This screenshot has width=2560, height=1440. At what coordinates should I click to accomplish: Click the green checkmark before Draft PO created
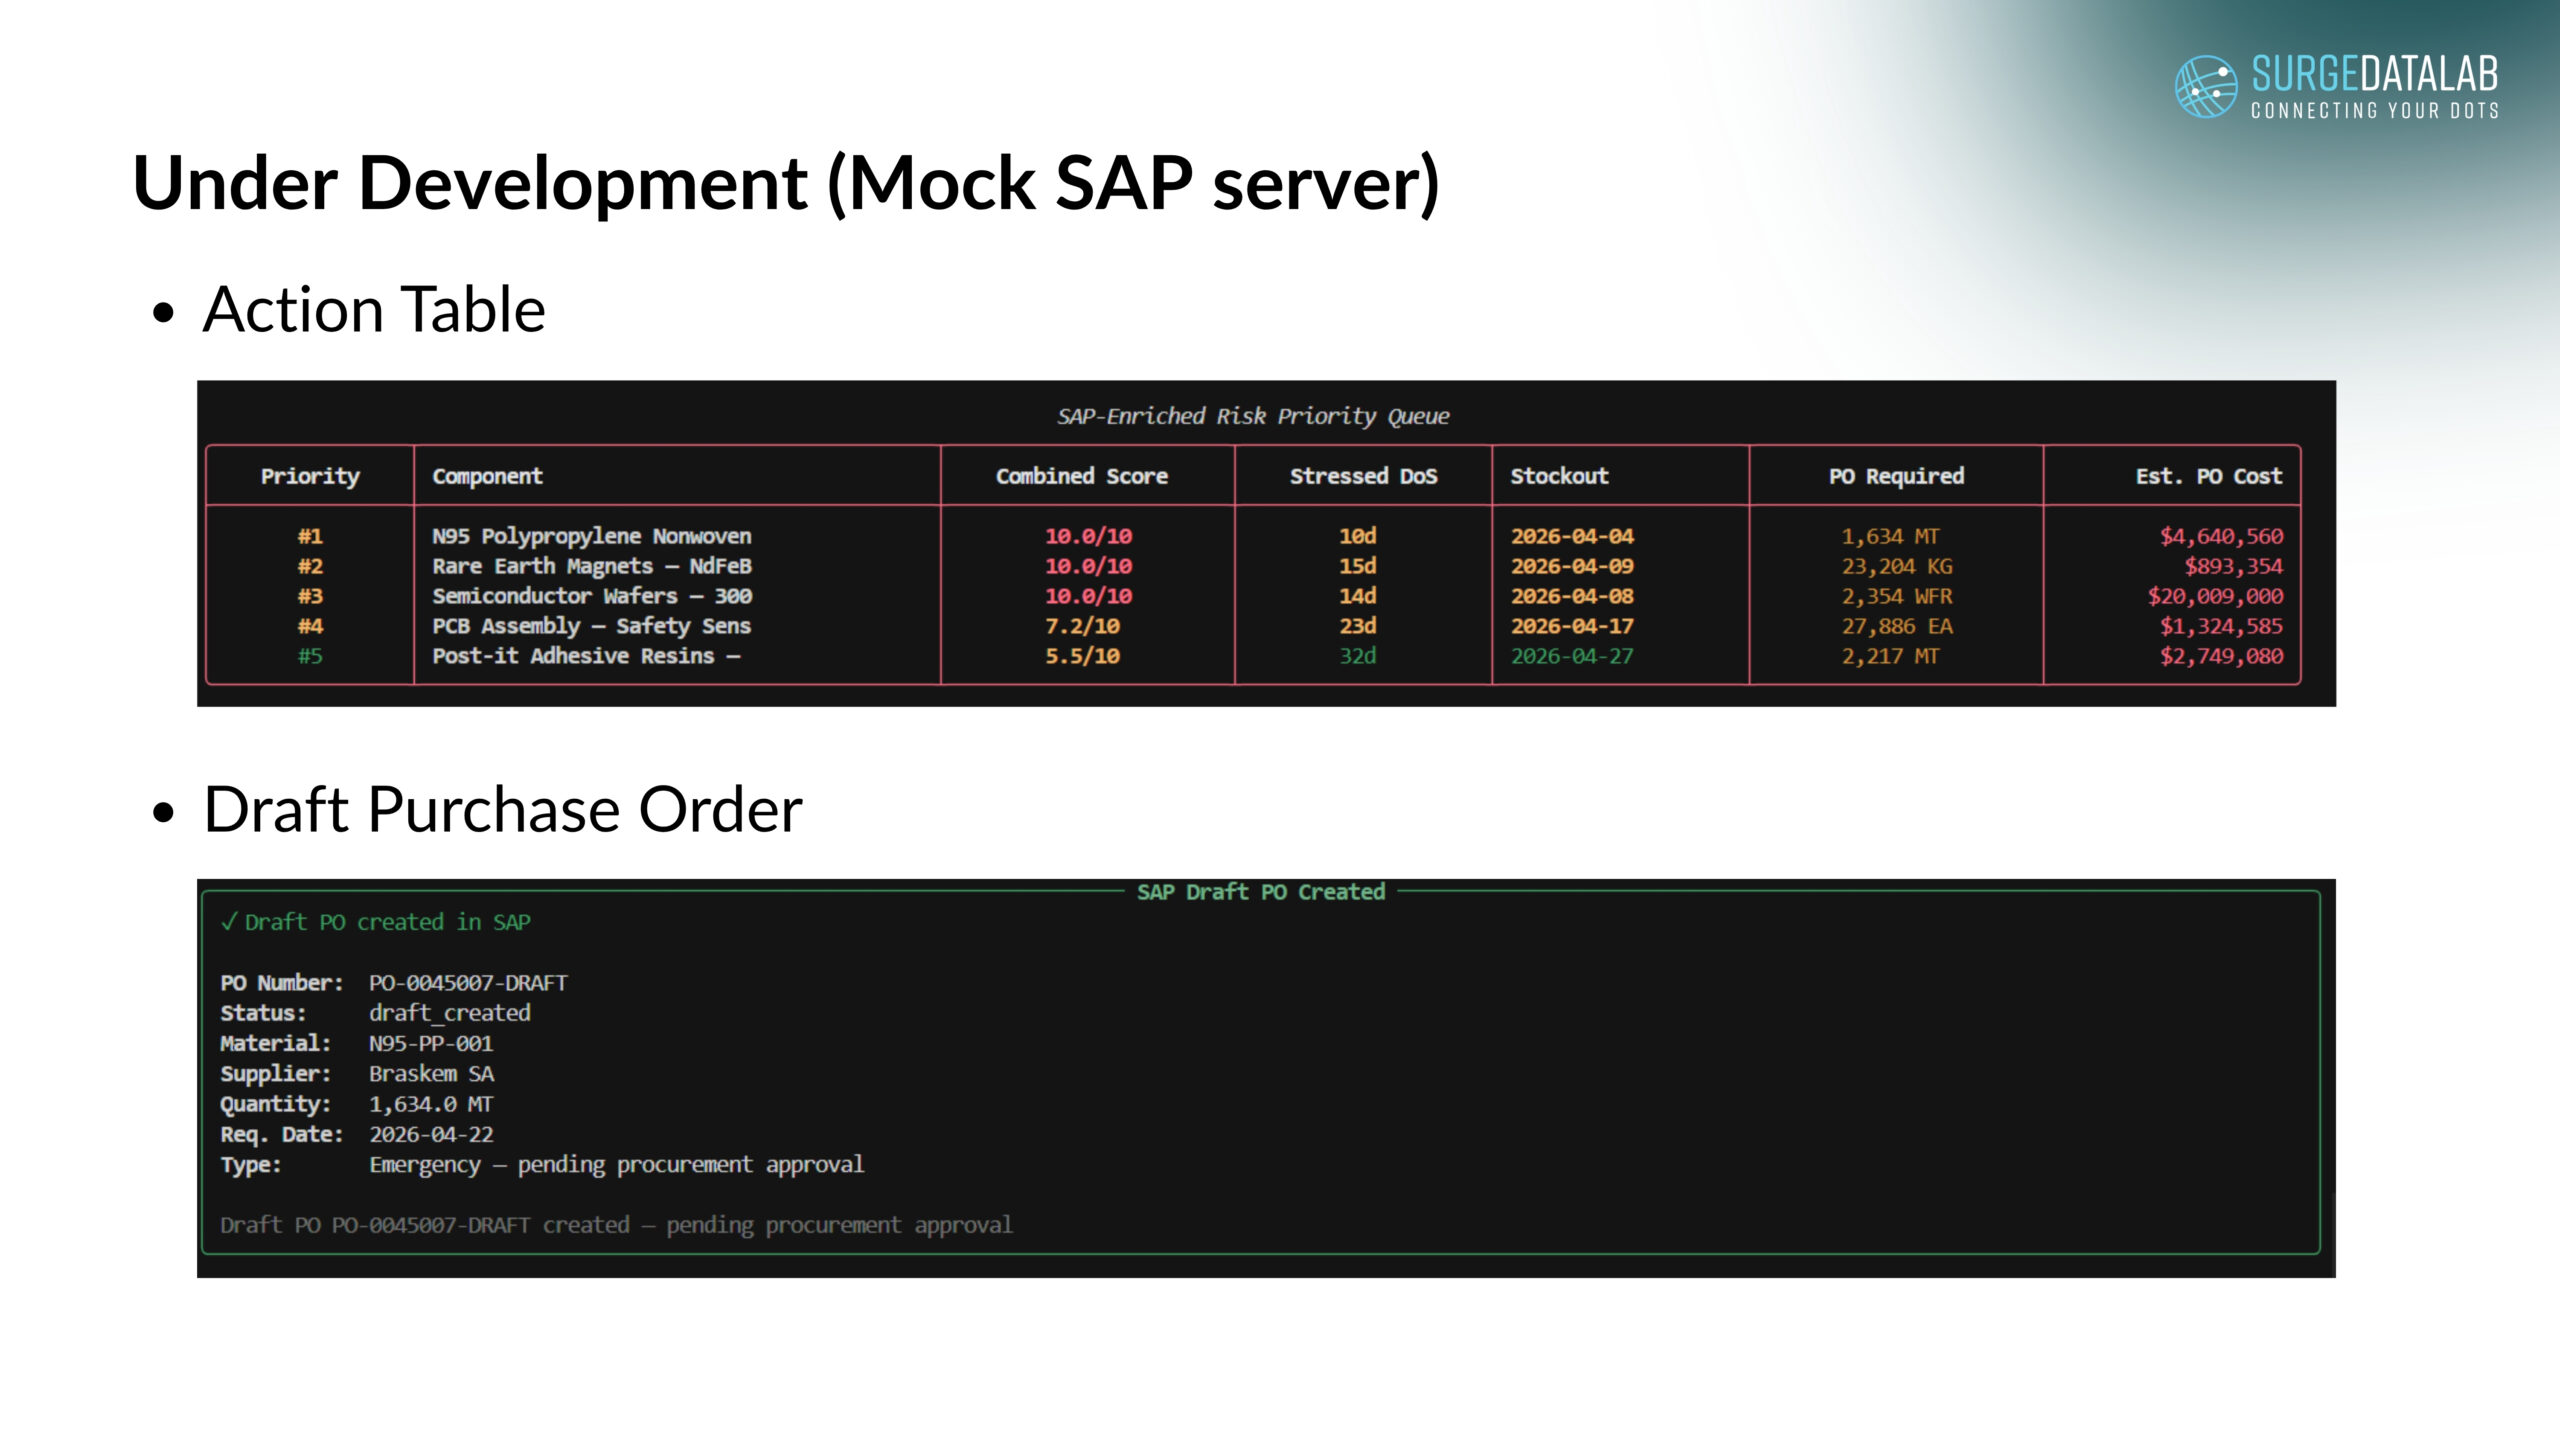coord(229,921)
